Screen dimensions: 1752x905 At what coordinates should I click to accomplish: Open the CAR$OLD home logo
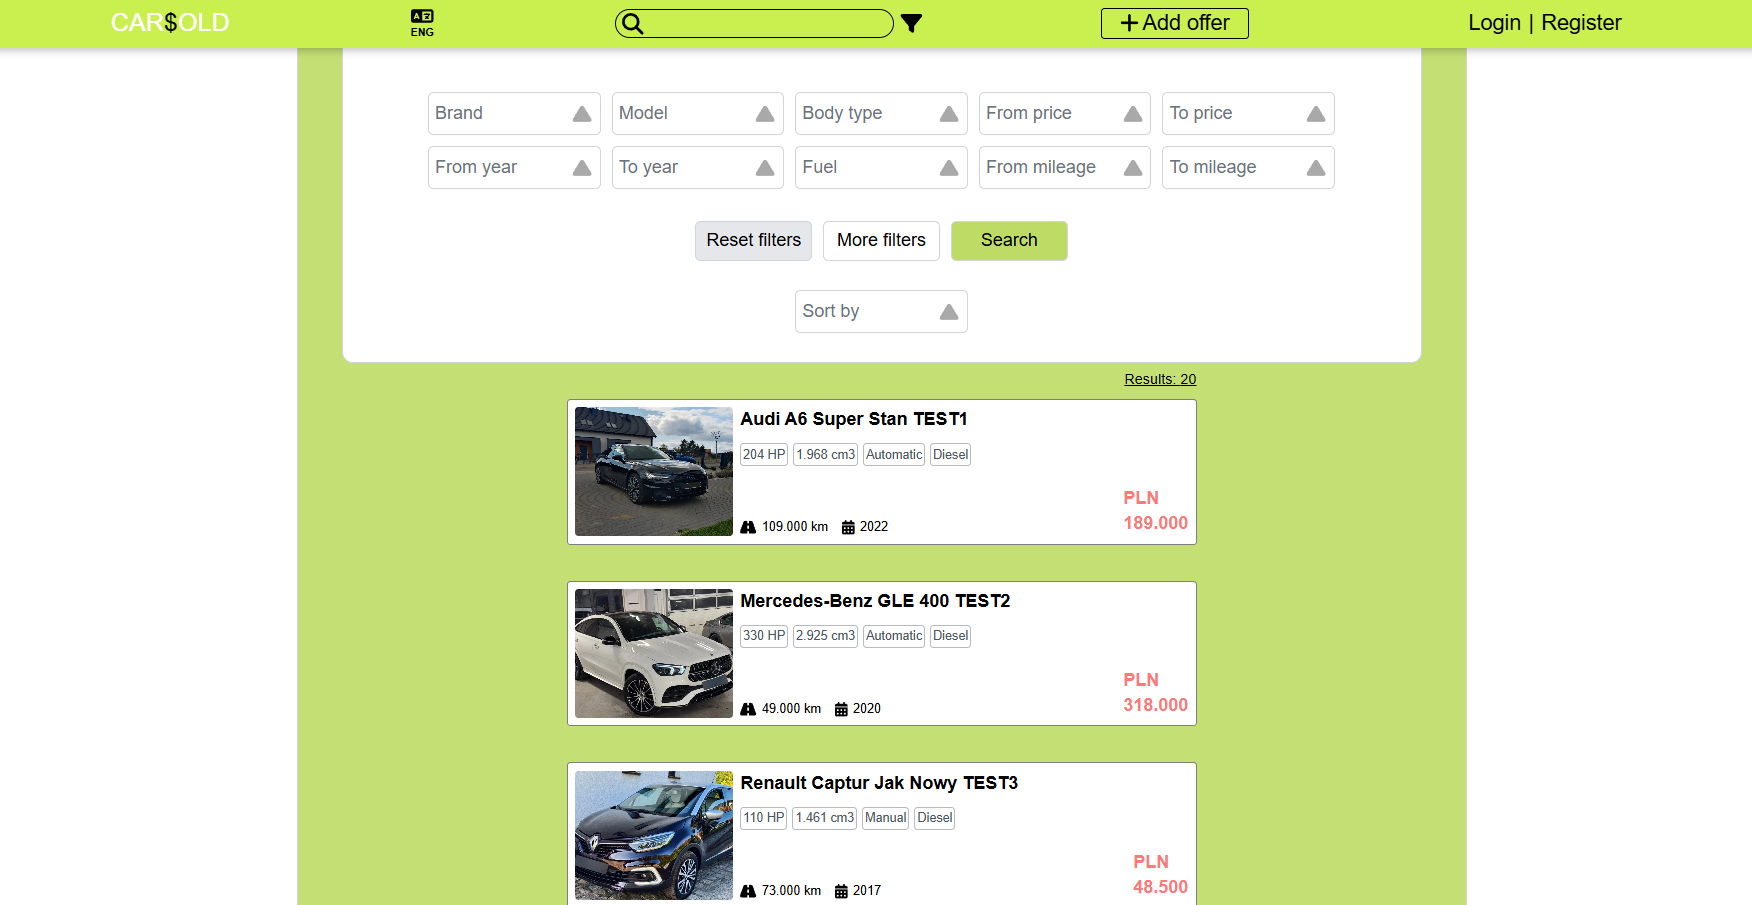click(170, 22)
